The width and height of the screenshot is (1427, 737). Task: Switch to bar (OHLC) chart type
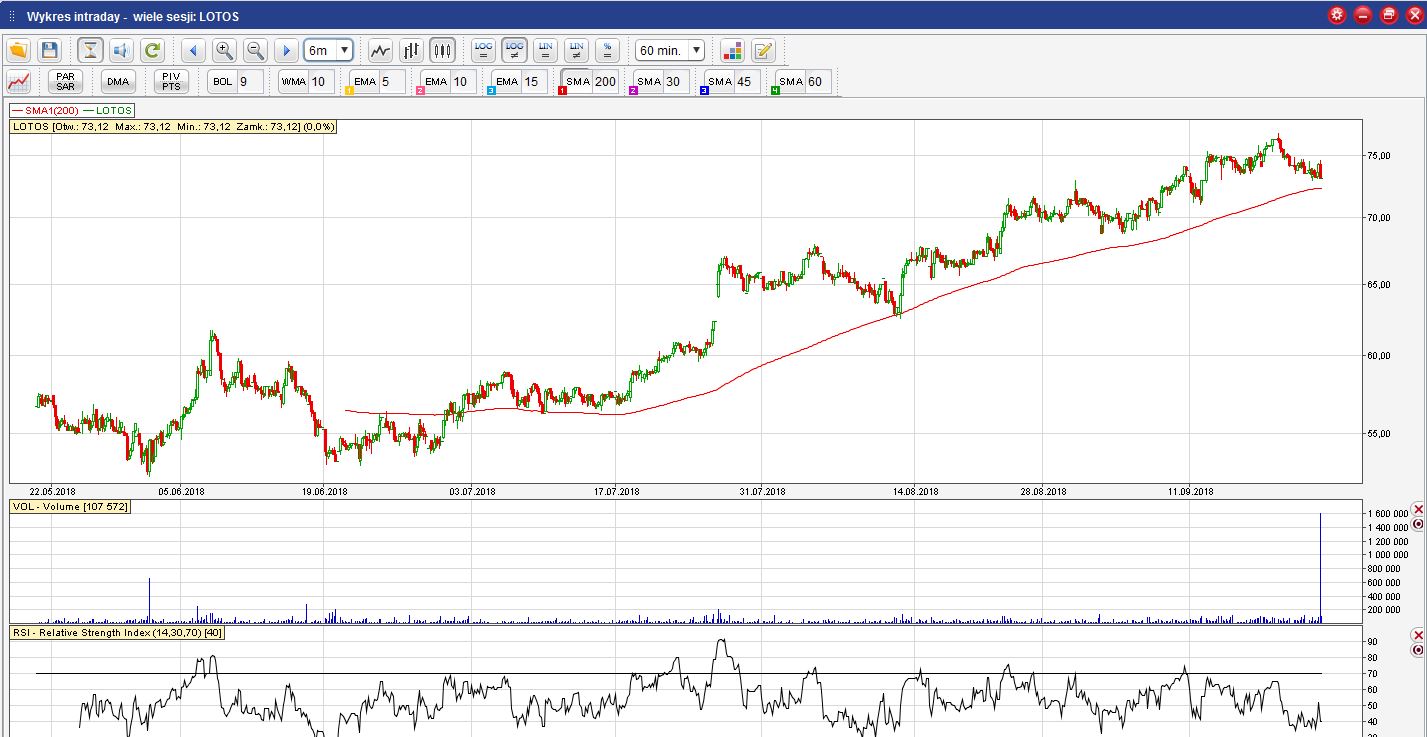coord(411,50)
